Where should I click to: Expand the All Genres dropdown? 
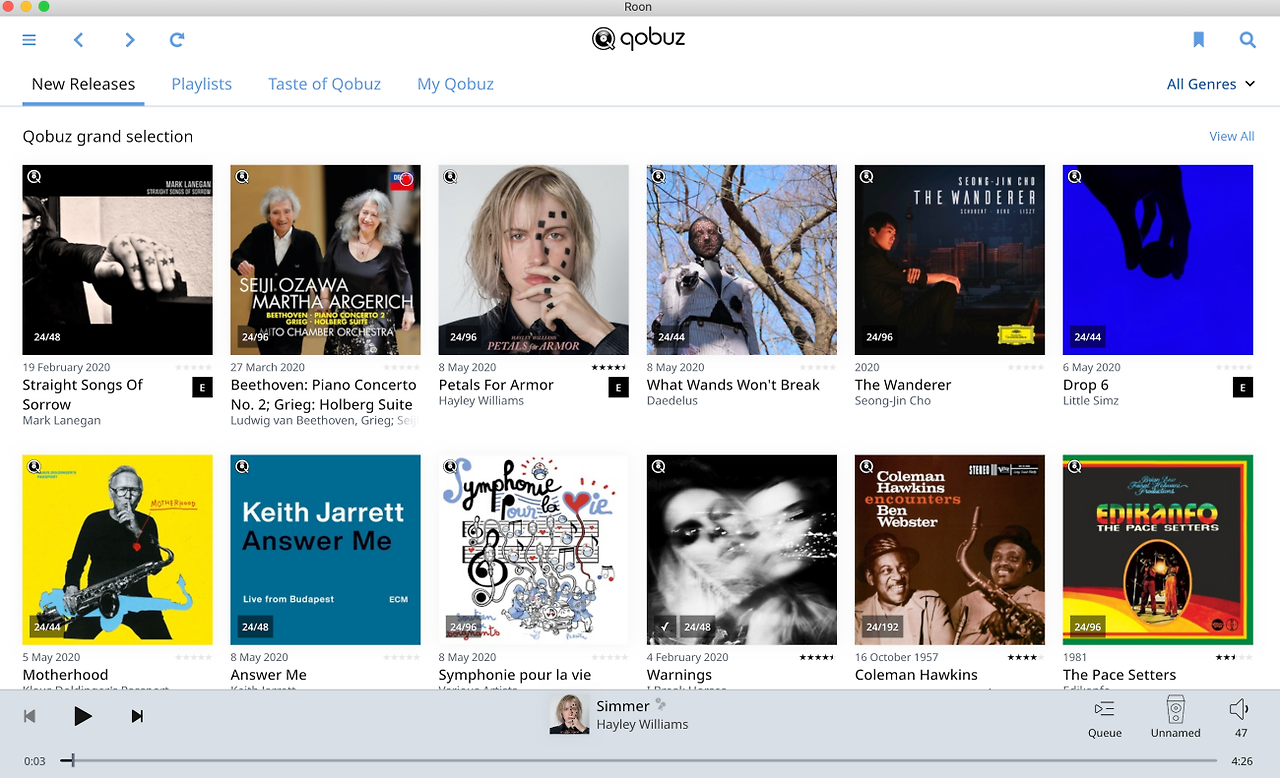click(1211, 84)
